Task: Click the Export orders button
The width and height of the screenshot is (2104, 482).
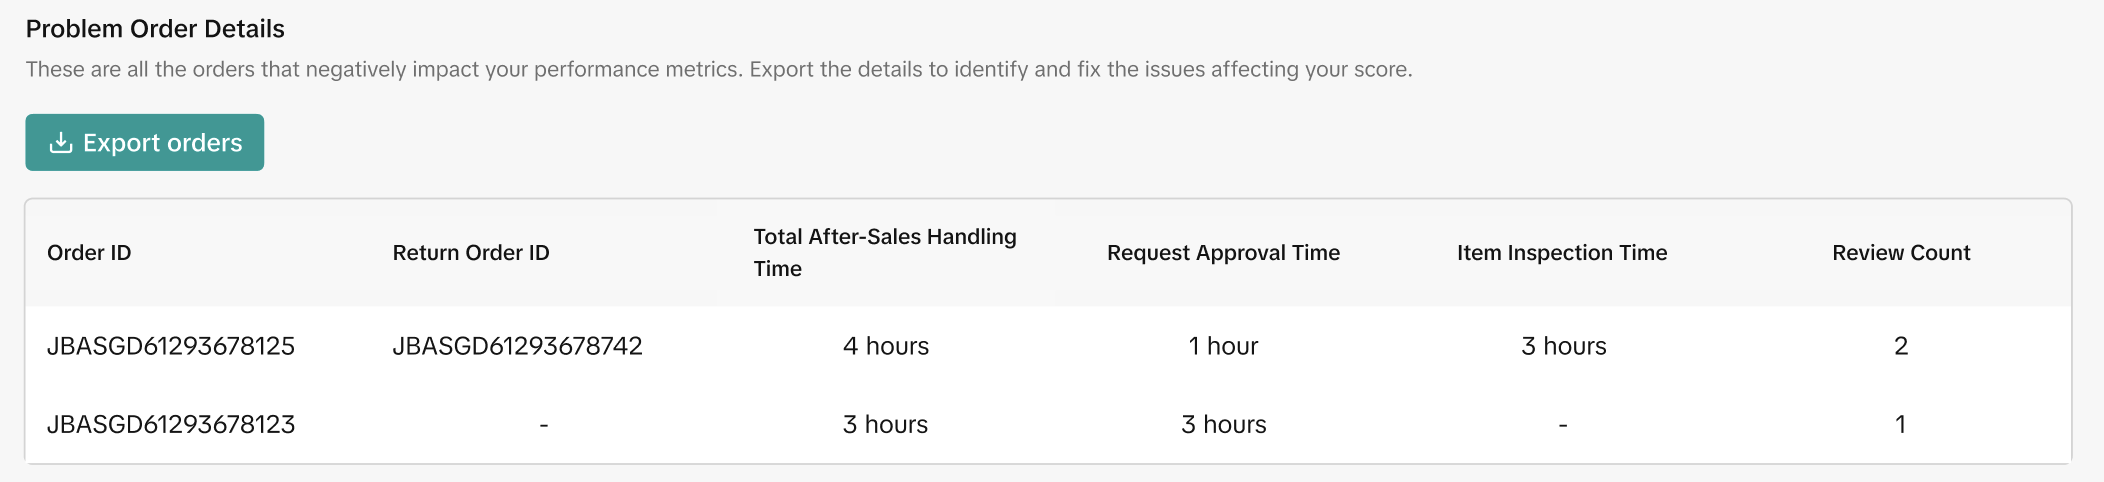Action: (x=145, y=143)
